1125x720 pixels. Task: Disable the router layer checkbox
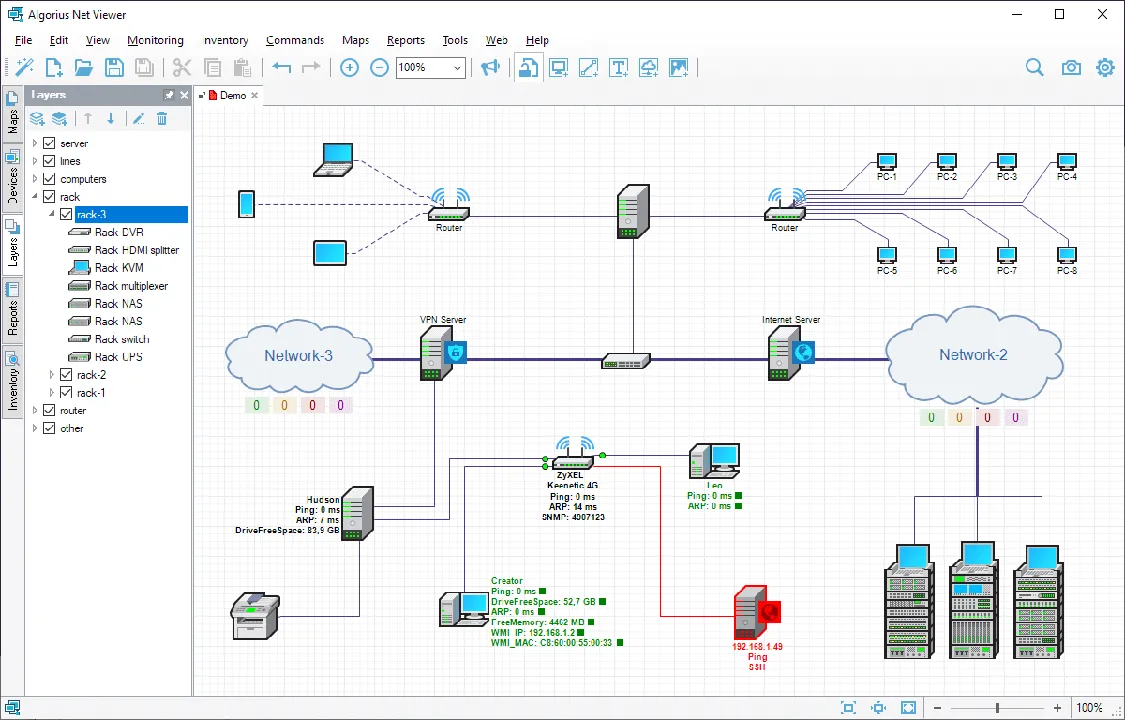[x=50, y=410]
